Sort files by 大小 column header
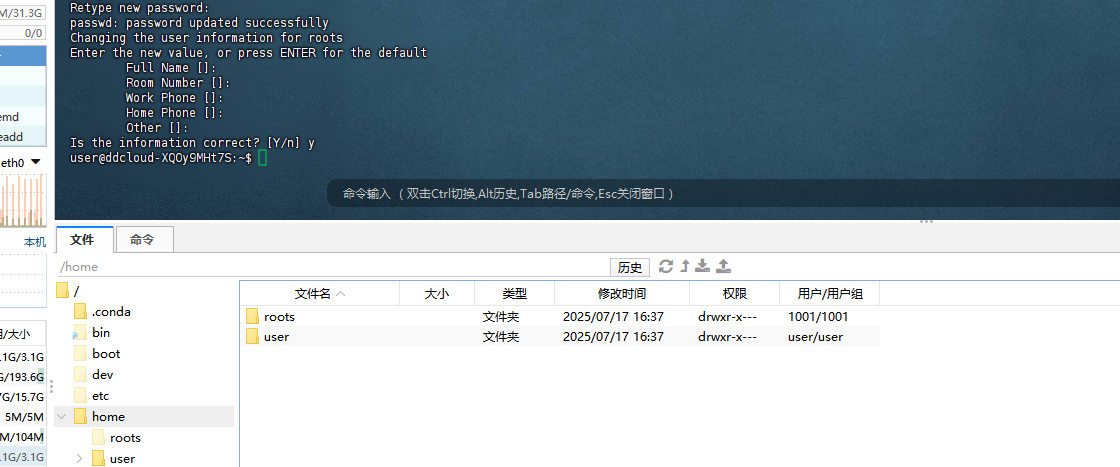1120x467 pixels. coord(436,293)
